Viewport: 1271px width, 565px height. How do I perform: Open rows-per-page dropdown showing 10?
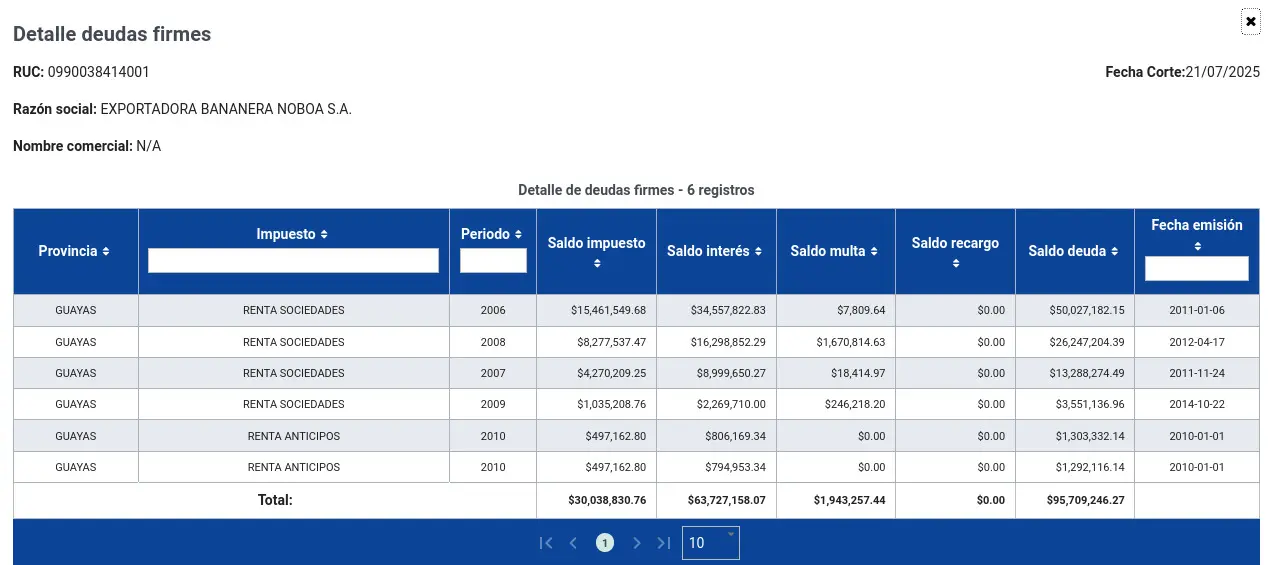click(711, 543)
